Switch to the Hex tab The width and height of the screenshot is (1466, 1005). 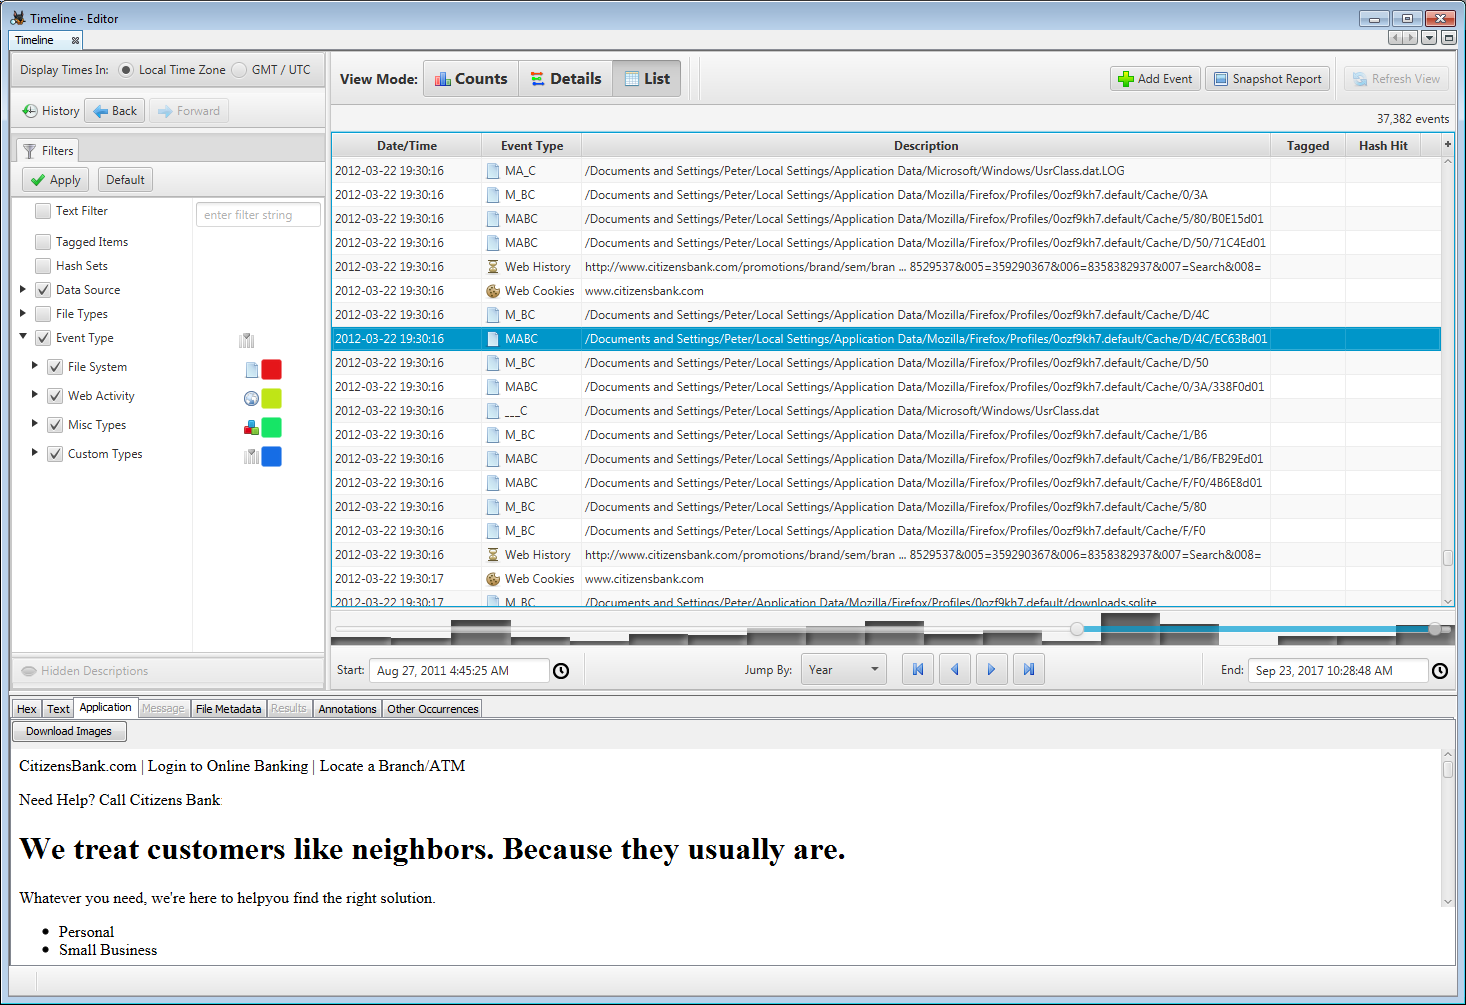[25, 708]
